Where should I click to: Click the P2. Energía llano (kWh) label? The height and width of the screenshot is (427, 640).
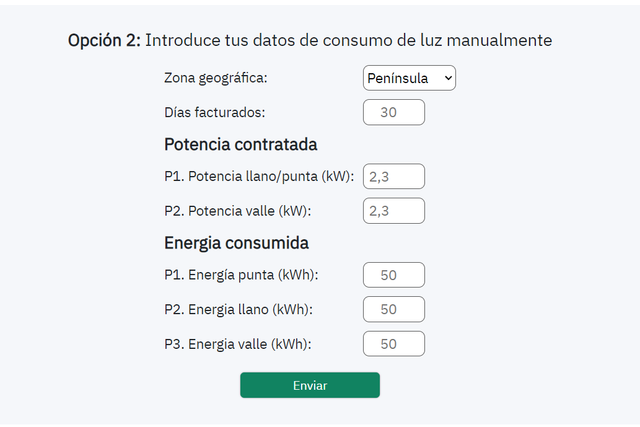pos(238,309)
